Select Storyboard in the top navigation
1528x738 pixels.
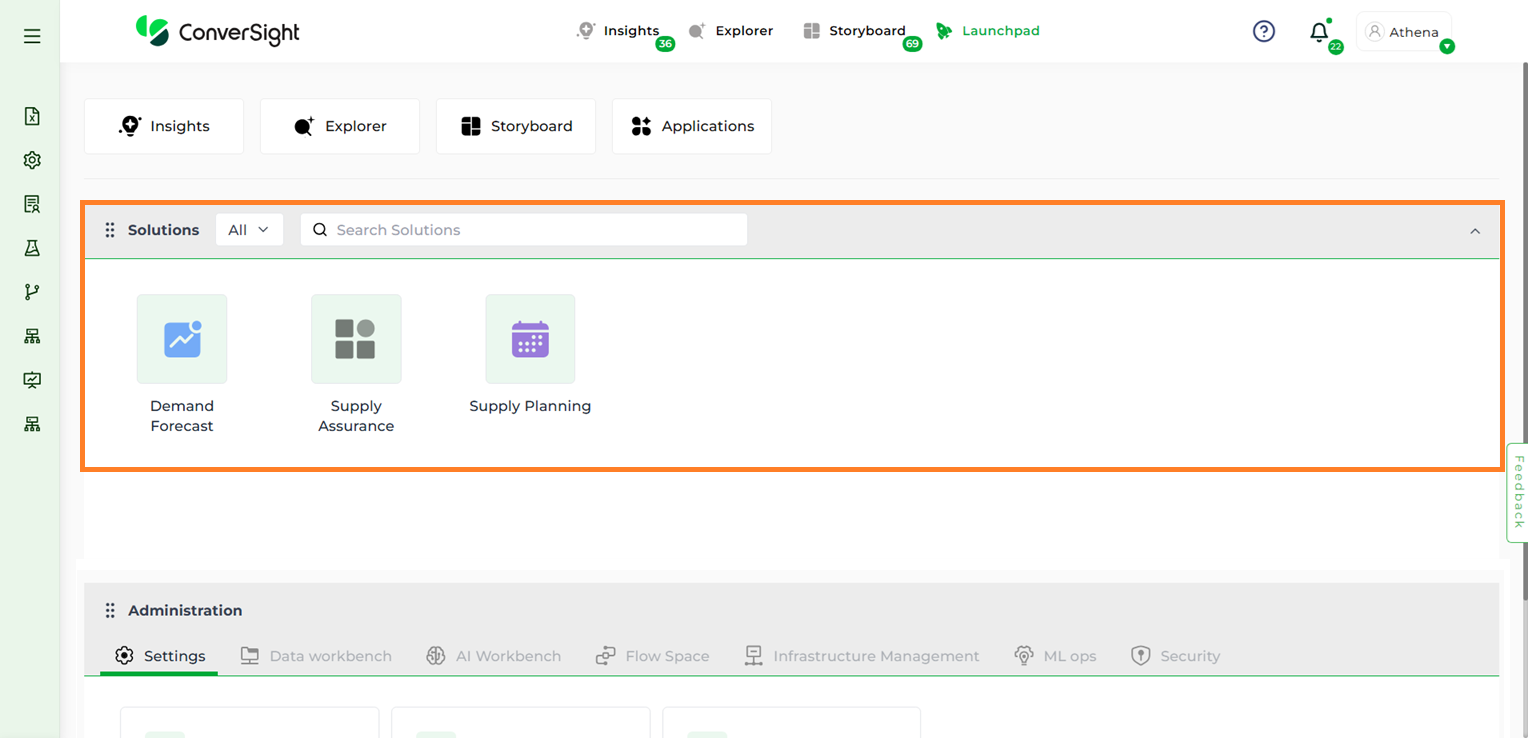click(x=855, y=31)
